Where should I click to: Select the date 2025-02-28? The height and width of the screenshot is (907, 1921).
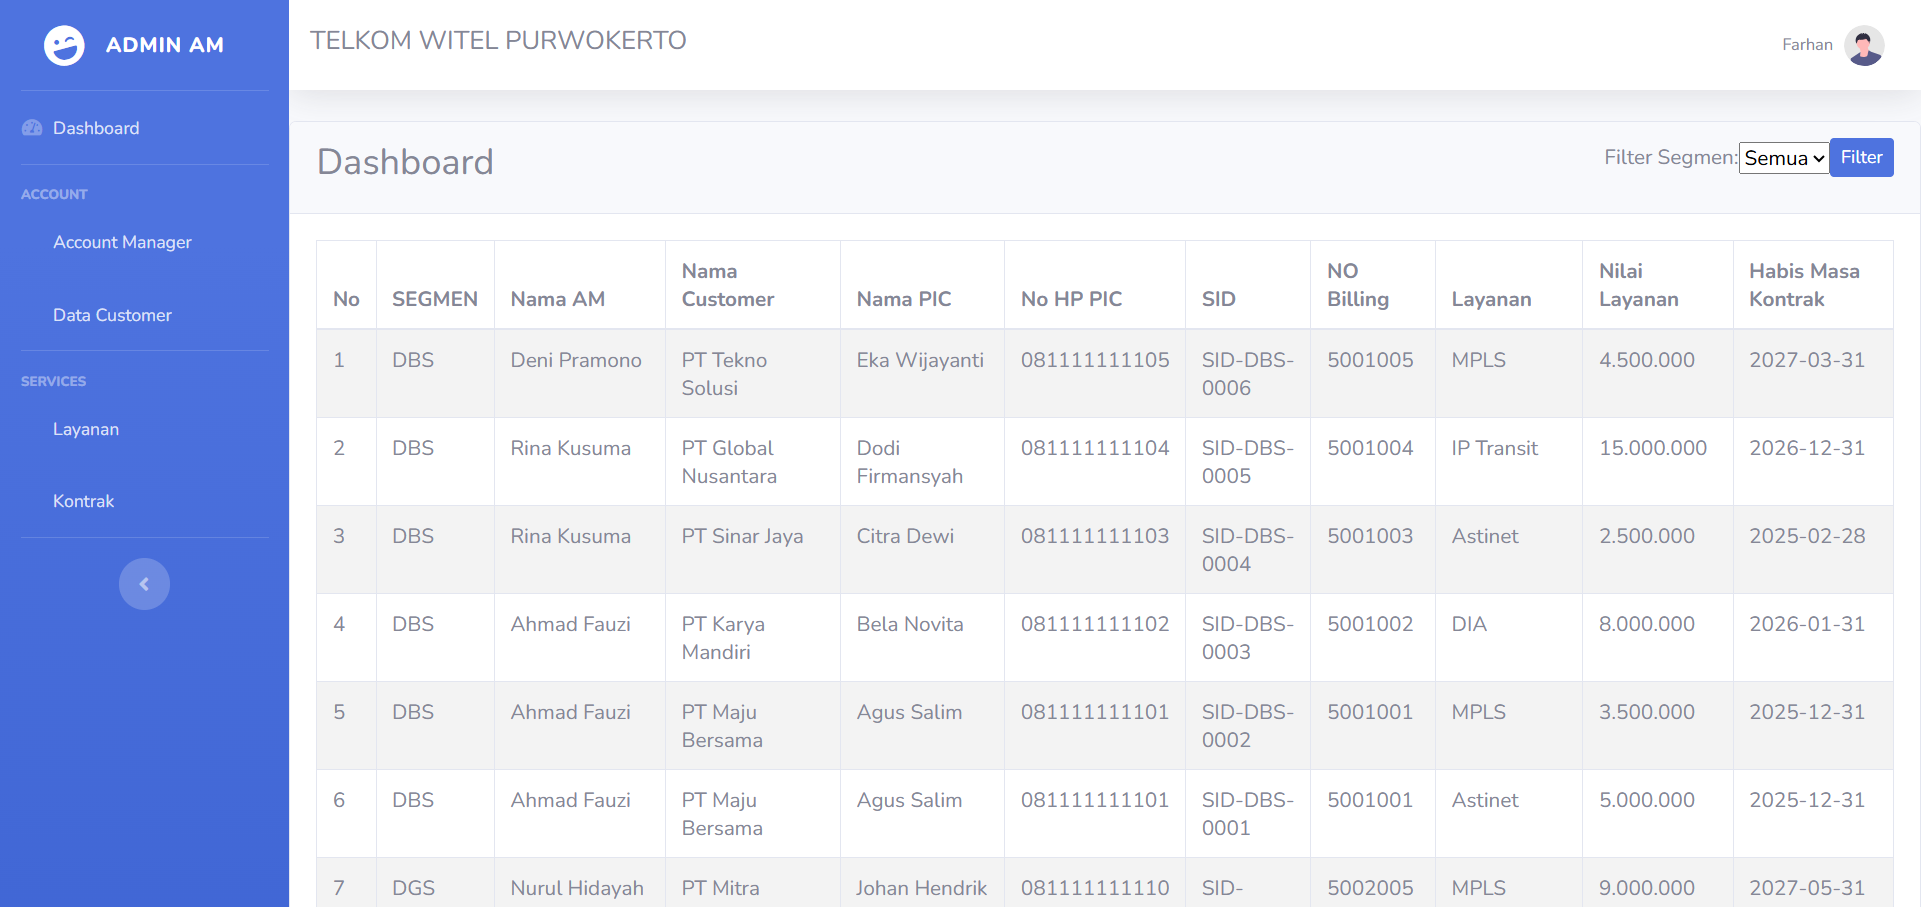point(1807,536)
